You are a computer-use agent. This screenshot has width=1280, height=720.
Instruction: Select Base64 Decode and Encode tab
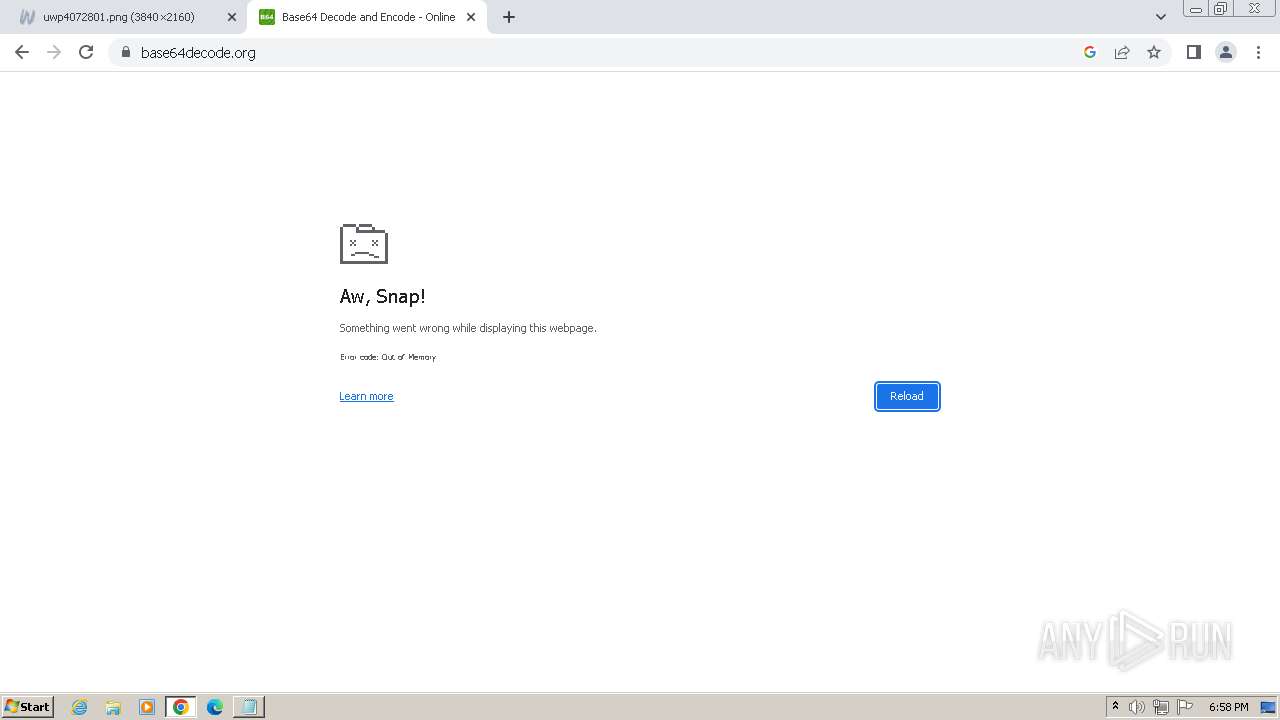[x=367, y=17]
